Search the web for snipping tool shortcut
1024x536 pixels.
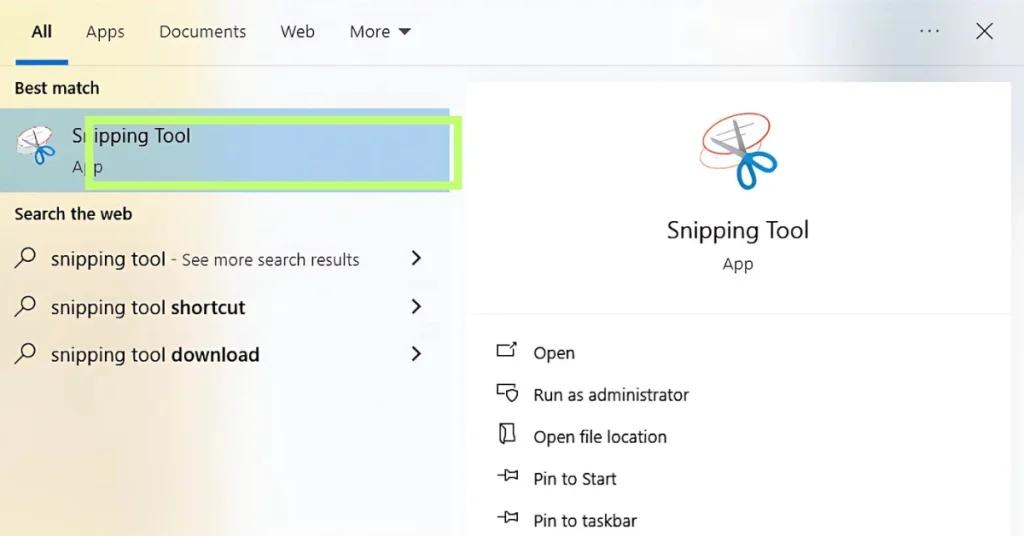click(148, 307)
